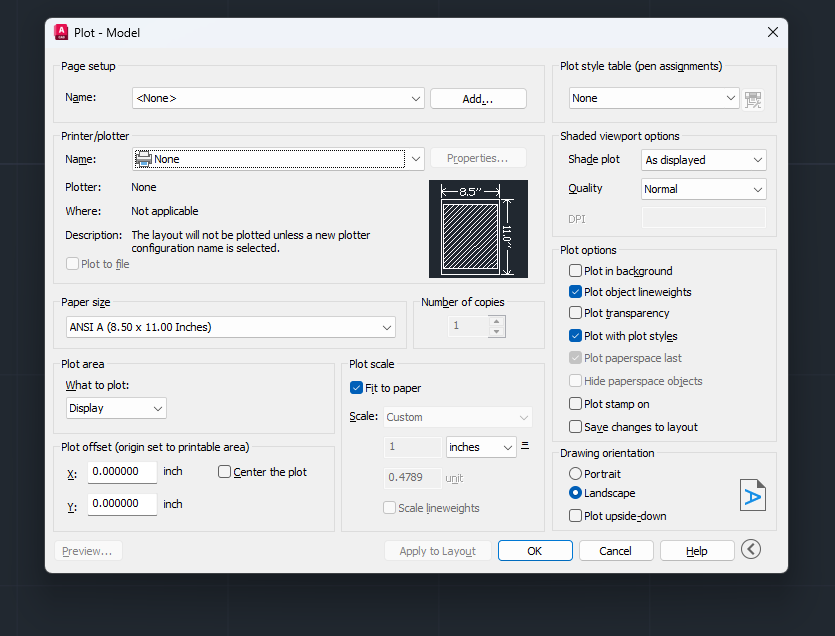Click the scale value field showing 1
This screenshot has height=636, width=835.
(413, 447)
